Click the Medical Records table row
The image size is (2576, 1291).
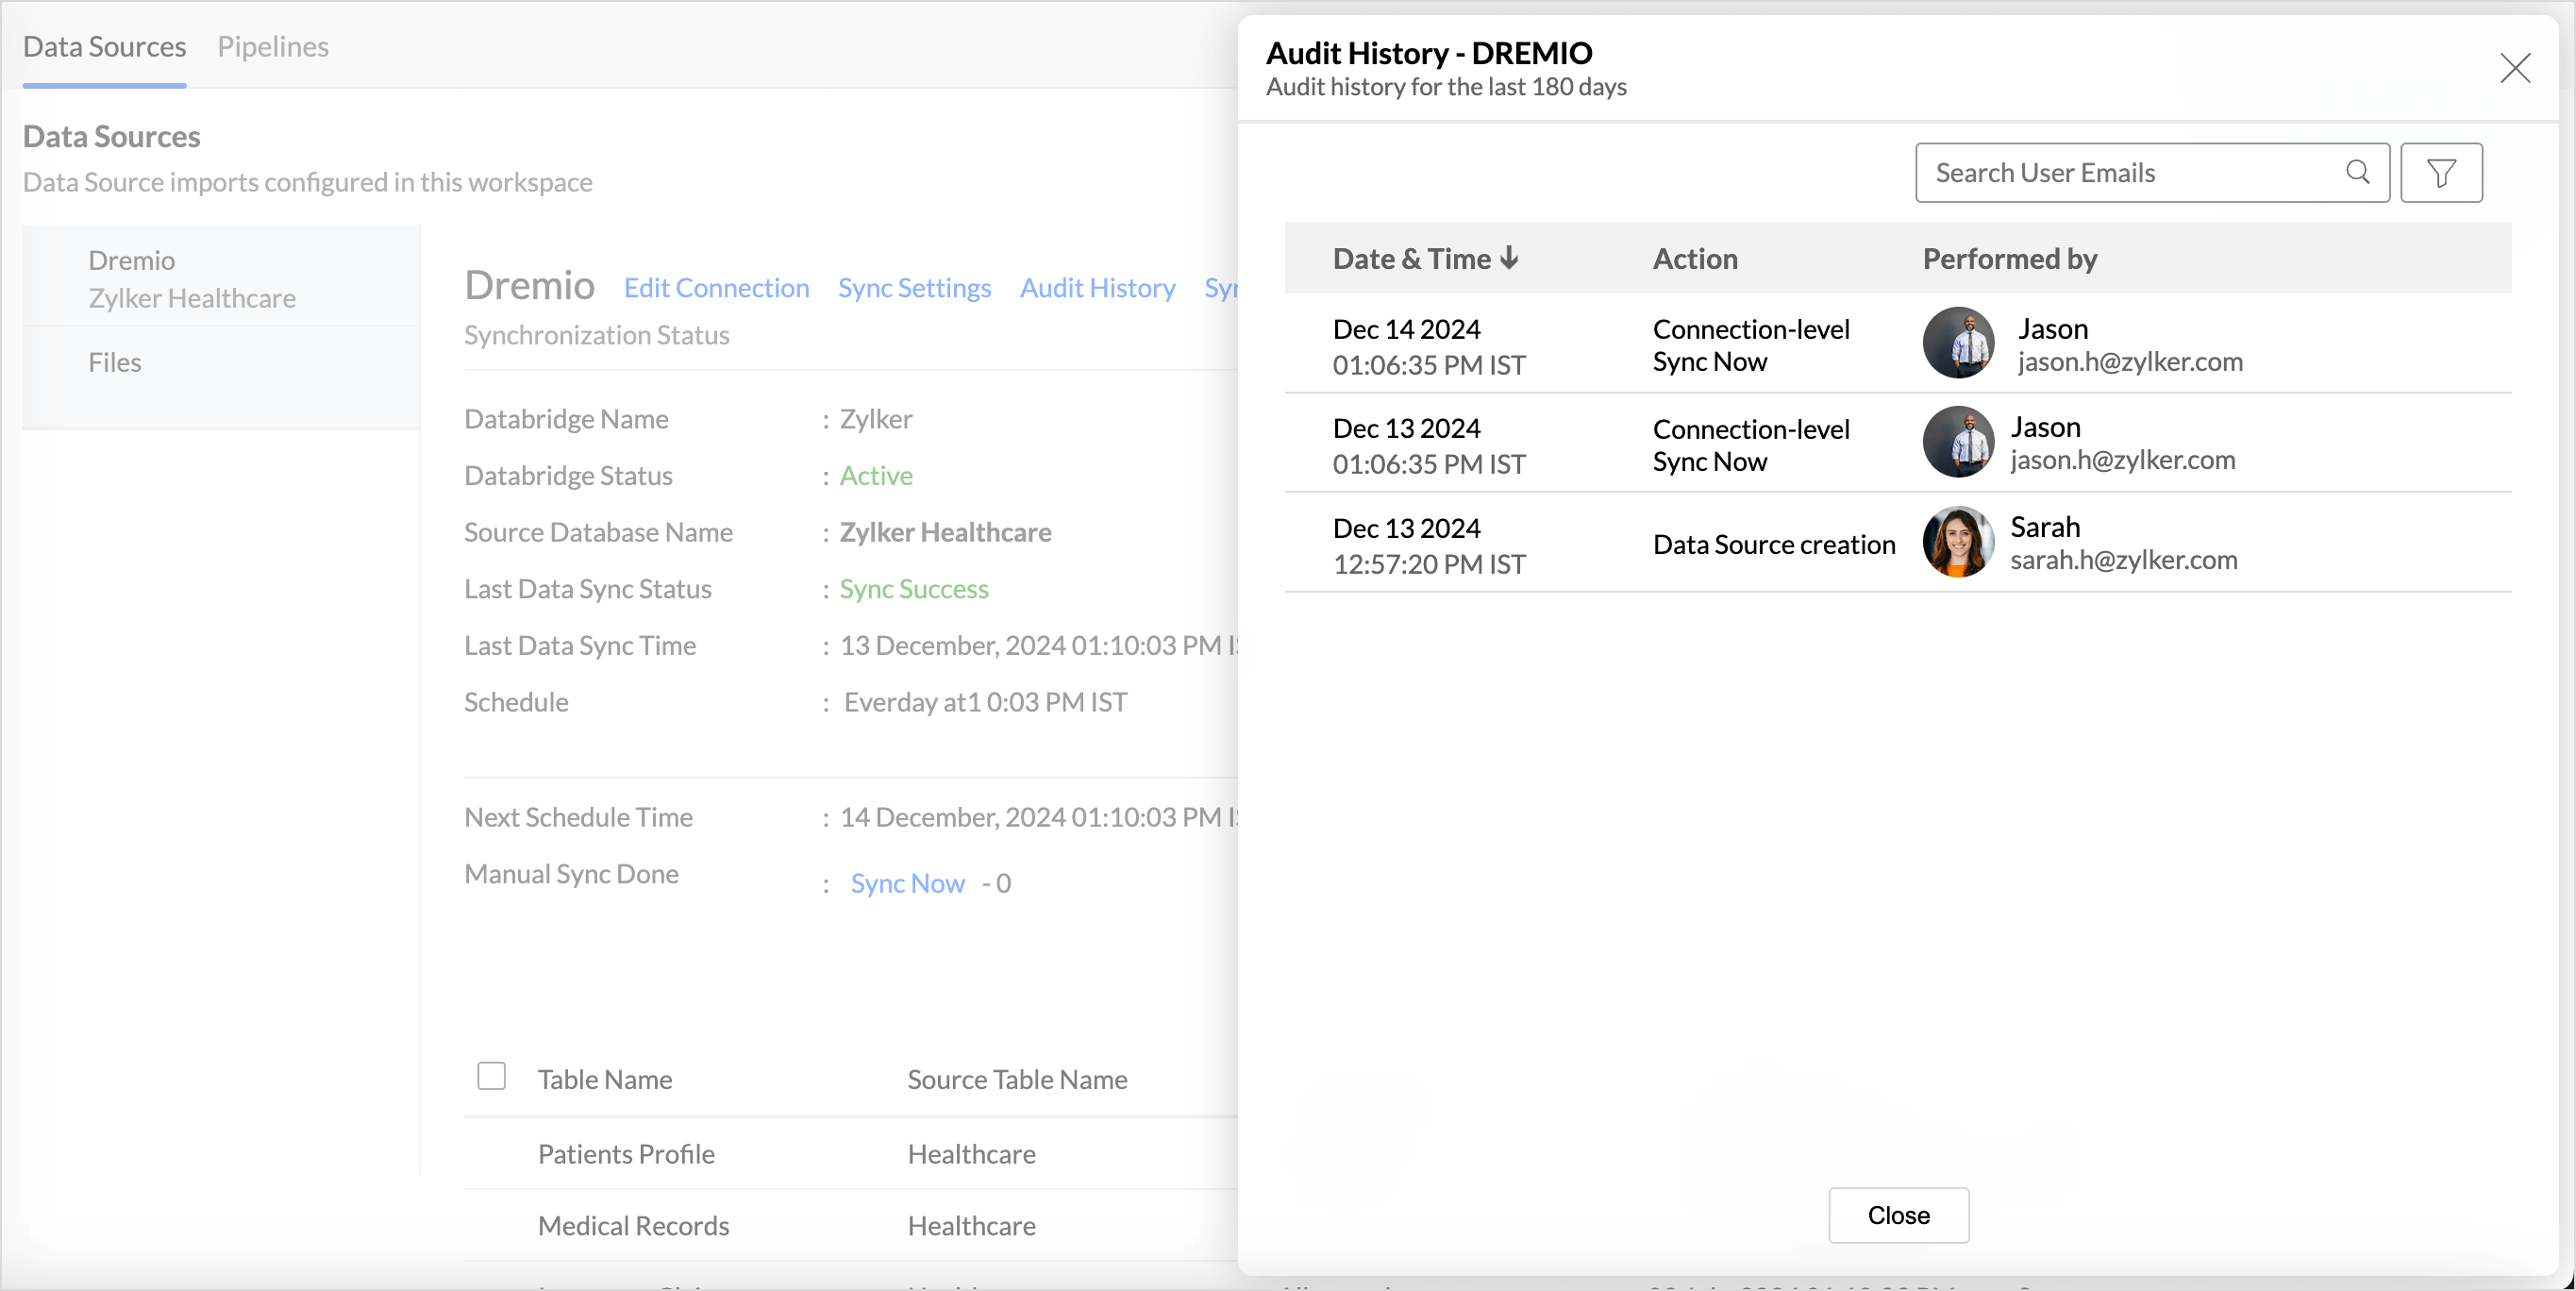pyautogui.click(x=633, y=1226)
